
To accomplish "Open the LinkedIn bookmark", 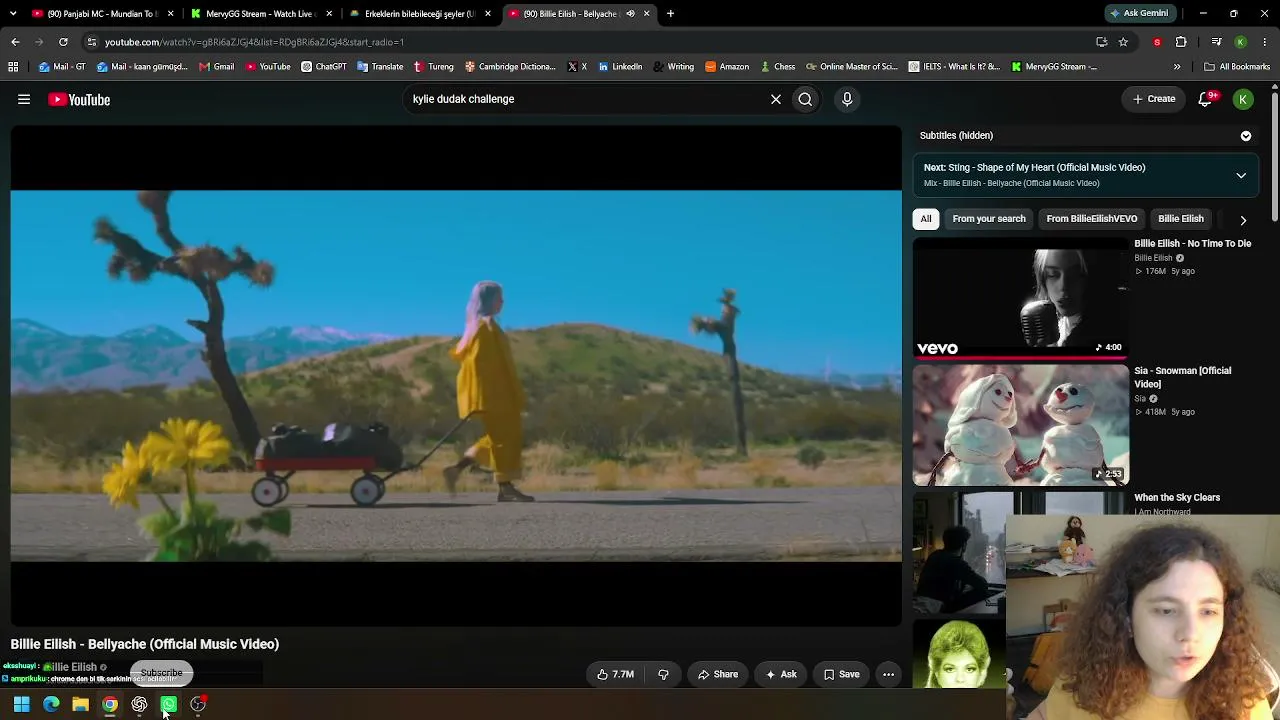I will tap(620, 67).
